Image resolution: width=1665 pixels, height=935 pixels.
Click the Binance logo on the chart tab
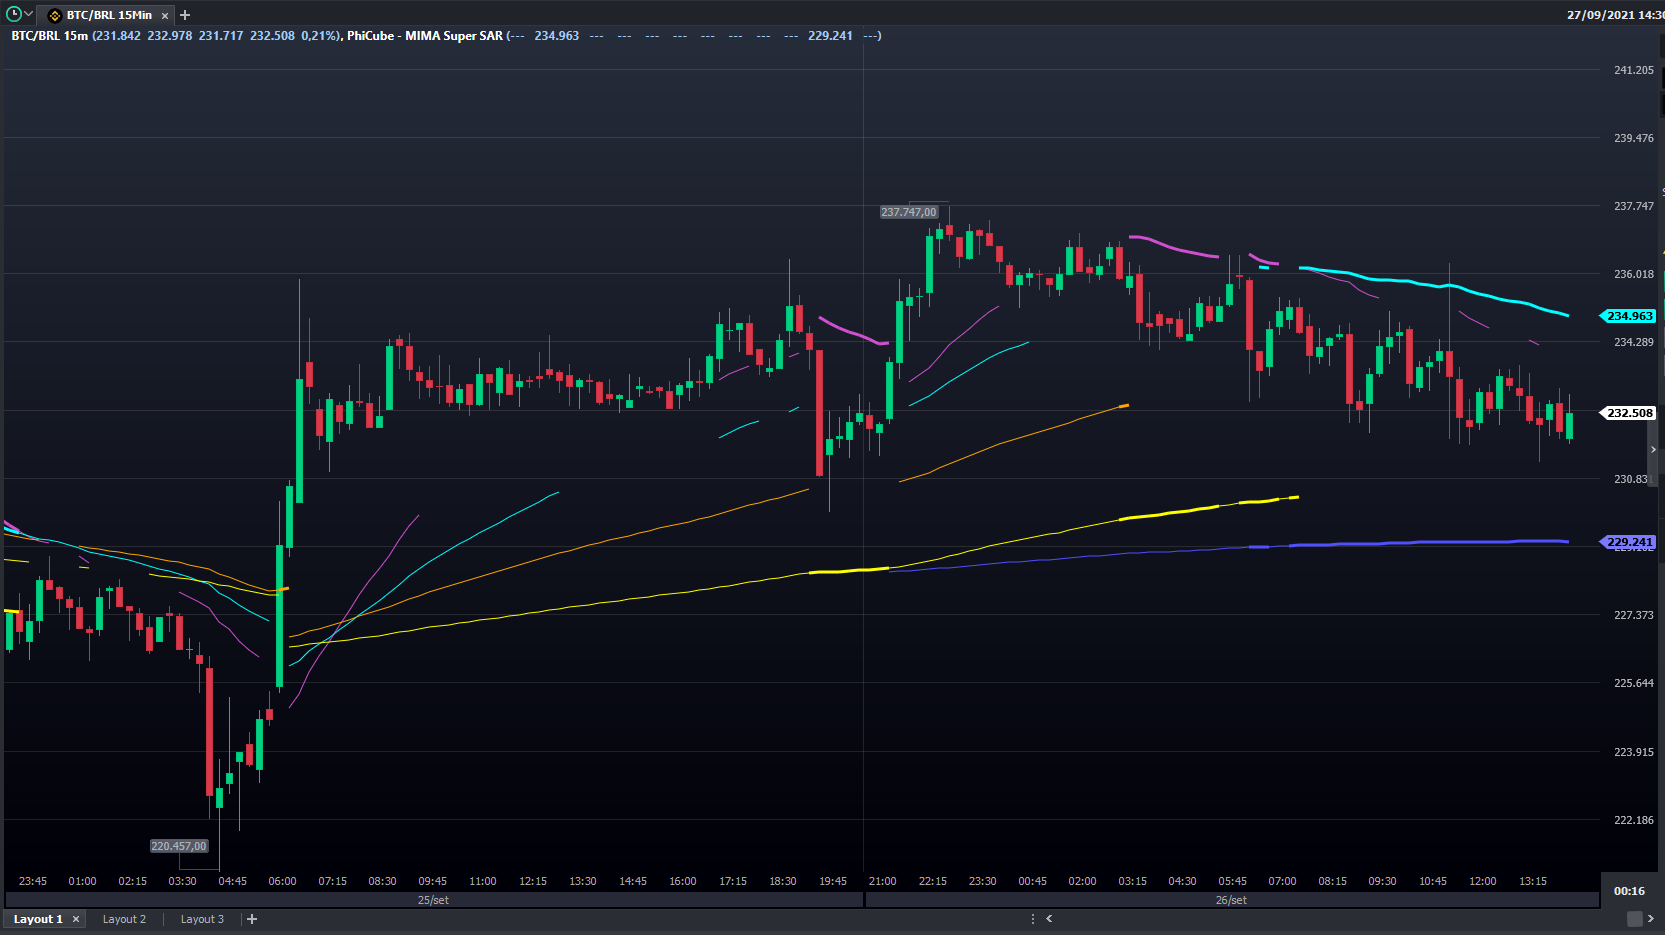coord(55,15)
